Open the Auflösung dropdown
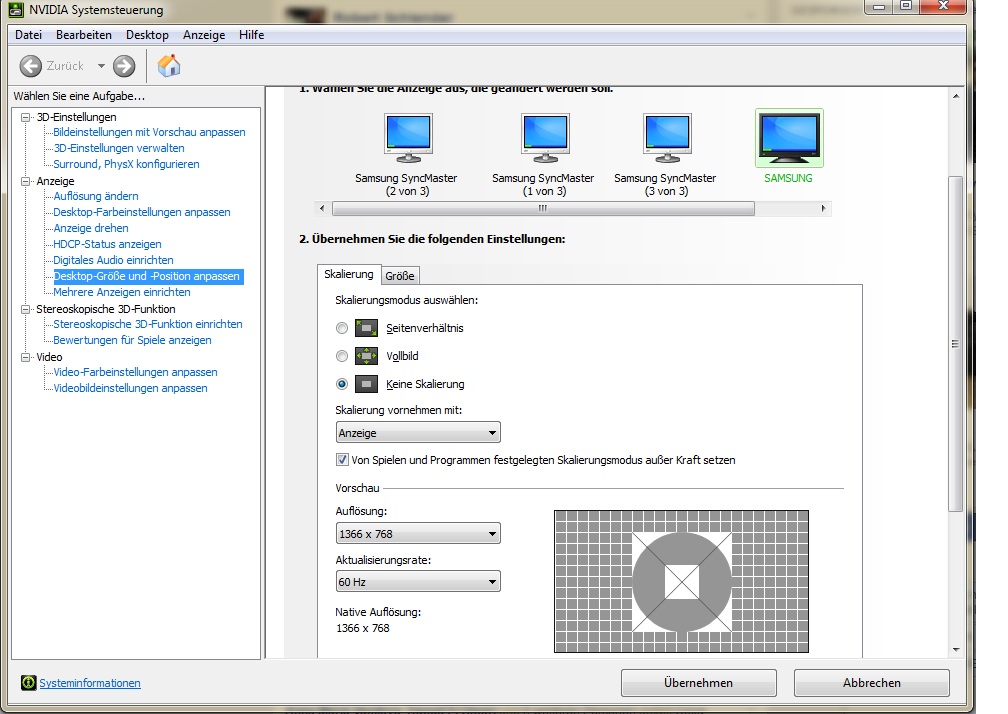 click(x=418, y=533)
